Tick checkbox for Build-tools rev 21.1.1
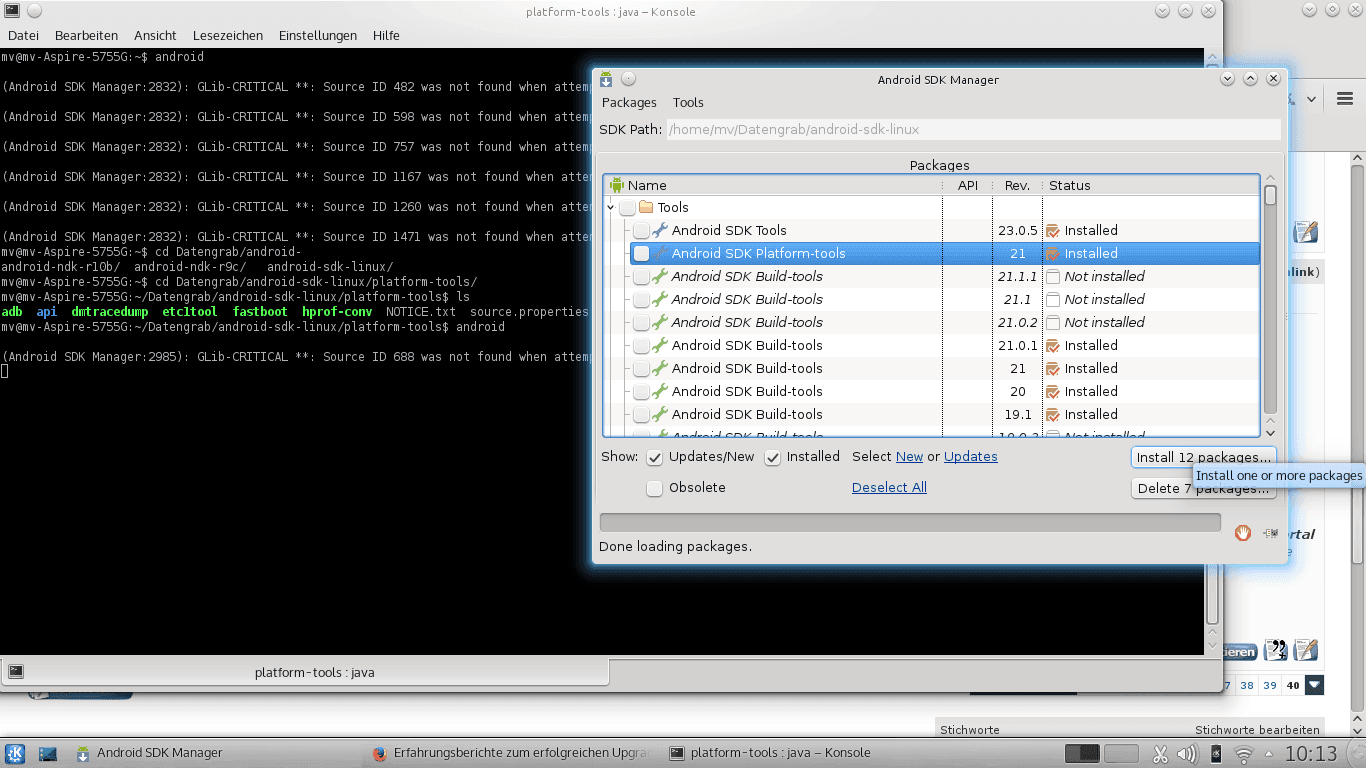The image size is (1366, 768). click(641, 276)
